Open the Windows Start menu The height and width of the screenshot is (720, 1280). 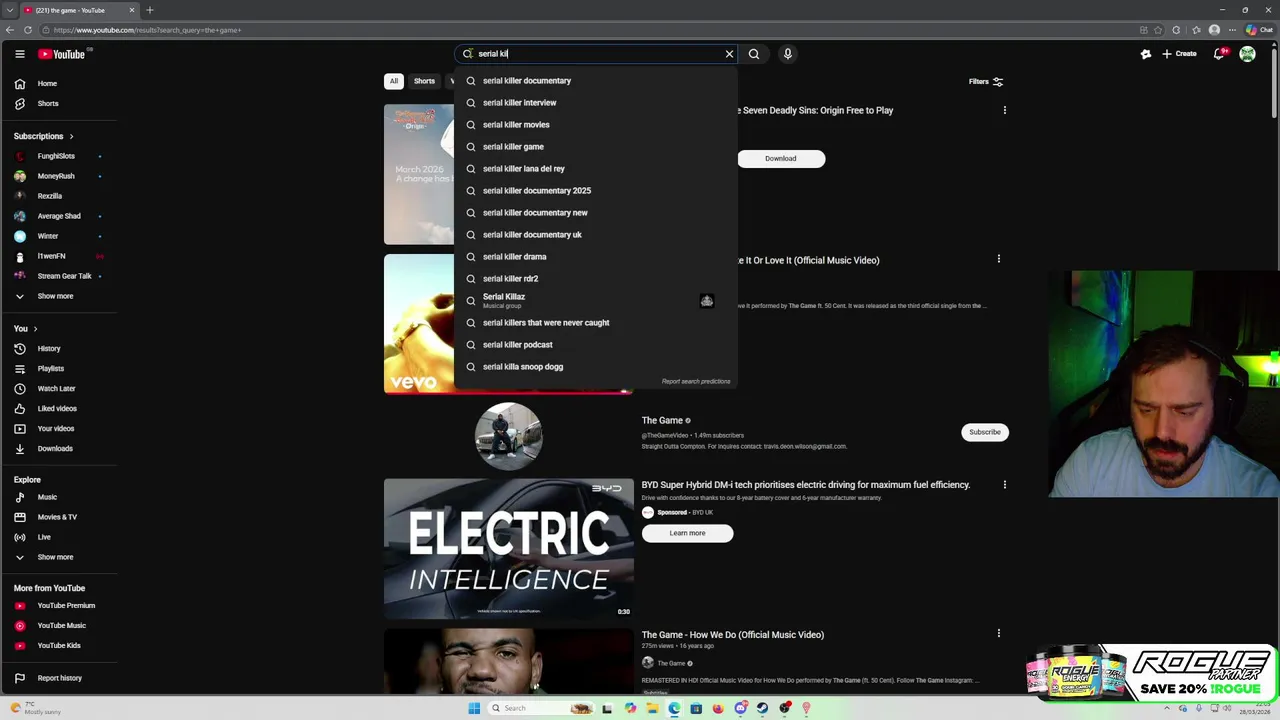(x=474, y=708)
